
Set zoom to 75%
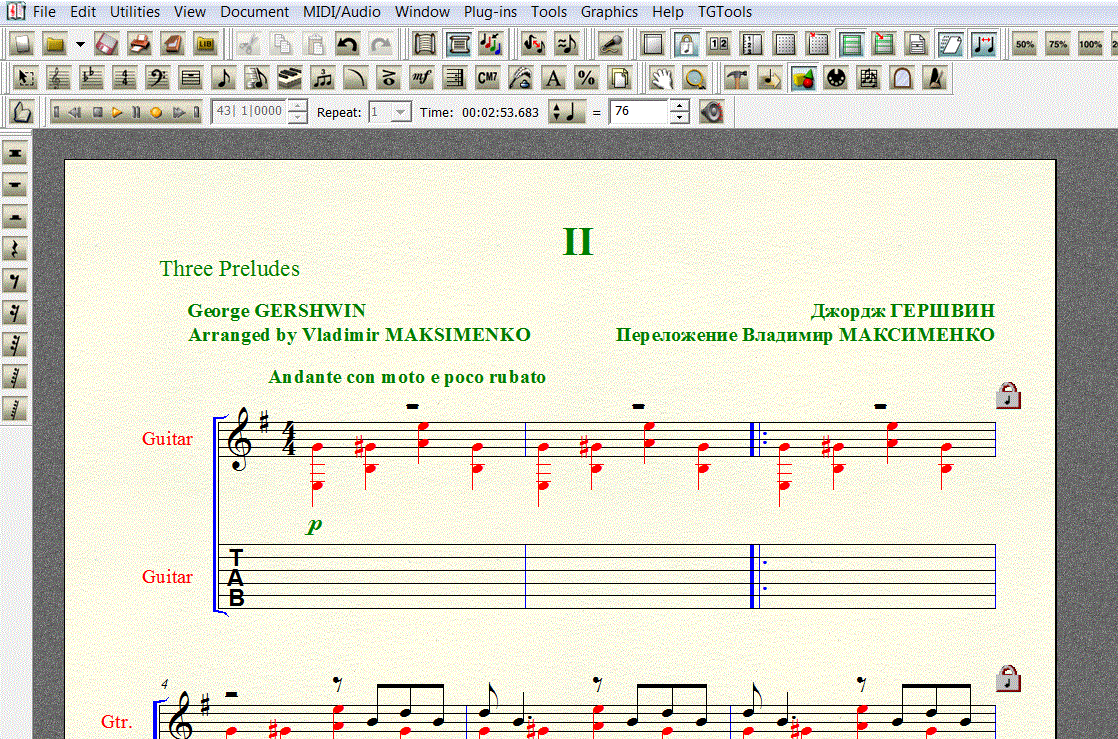coord(1058,44)
